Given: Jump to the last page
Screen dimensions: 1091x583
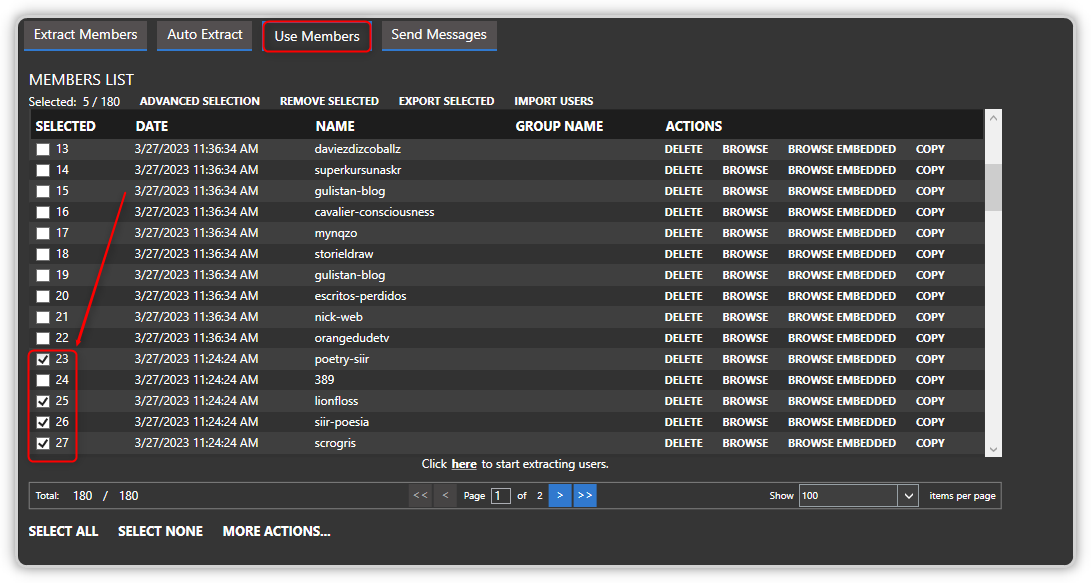Looking at the screenshot, I should pos(585,495).
